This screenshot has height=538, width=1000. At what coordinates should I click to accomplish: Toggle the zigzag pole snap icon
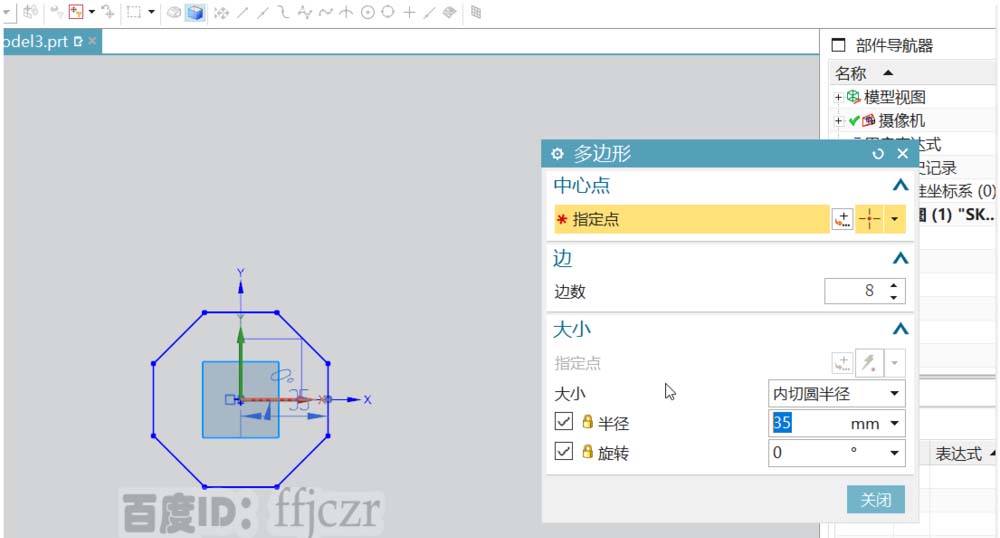click(x=305, y=12)
